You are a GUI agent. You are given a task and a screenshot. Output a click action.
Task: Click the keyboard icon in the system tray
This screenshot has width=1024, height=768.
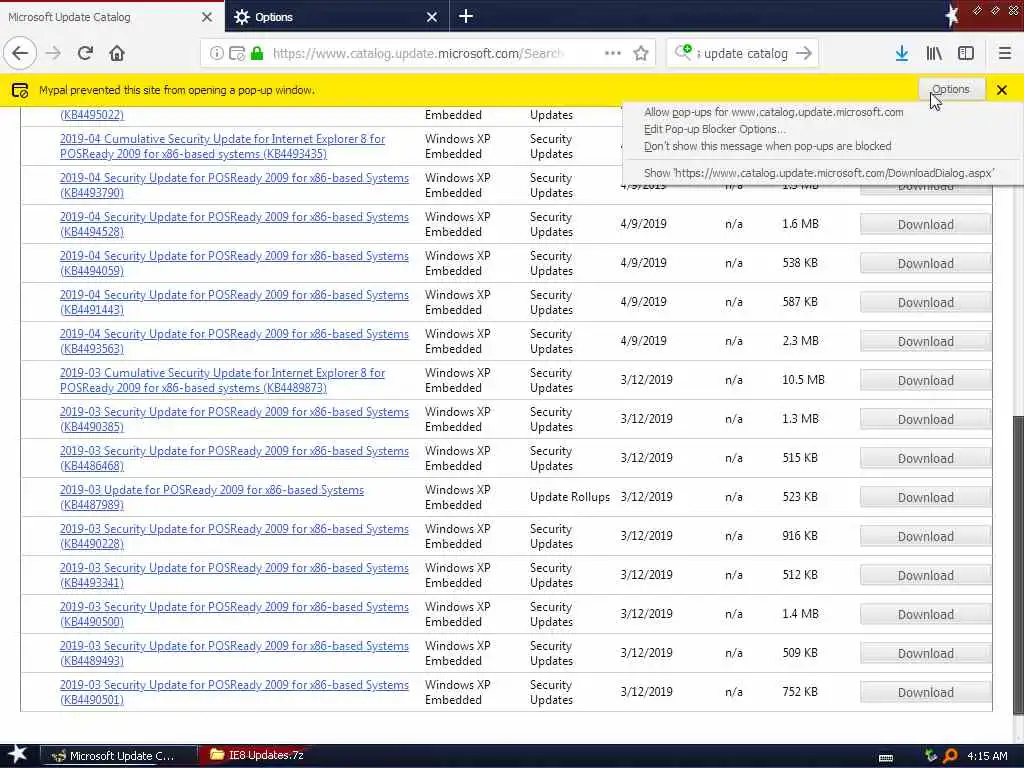click(886, 757)
